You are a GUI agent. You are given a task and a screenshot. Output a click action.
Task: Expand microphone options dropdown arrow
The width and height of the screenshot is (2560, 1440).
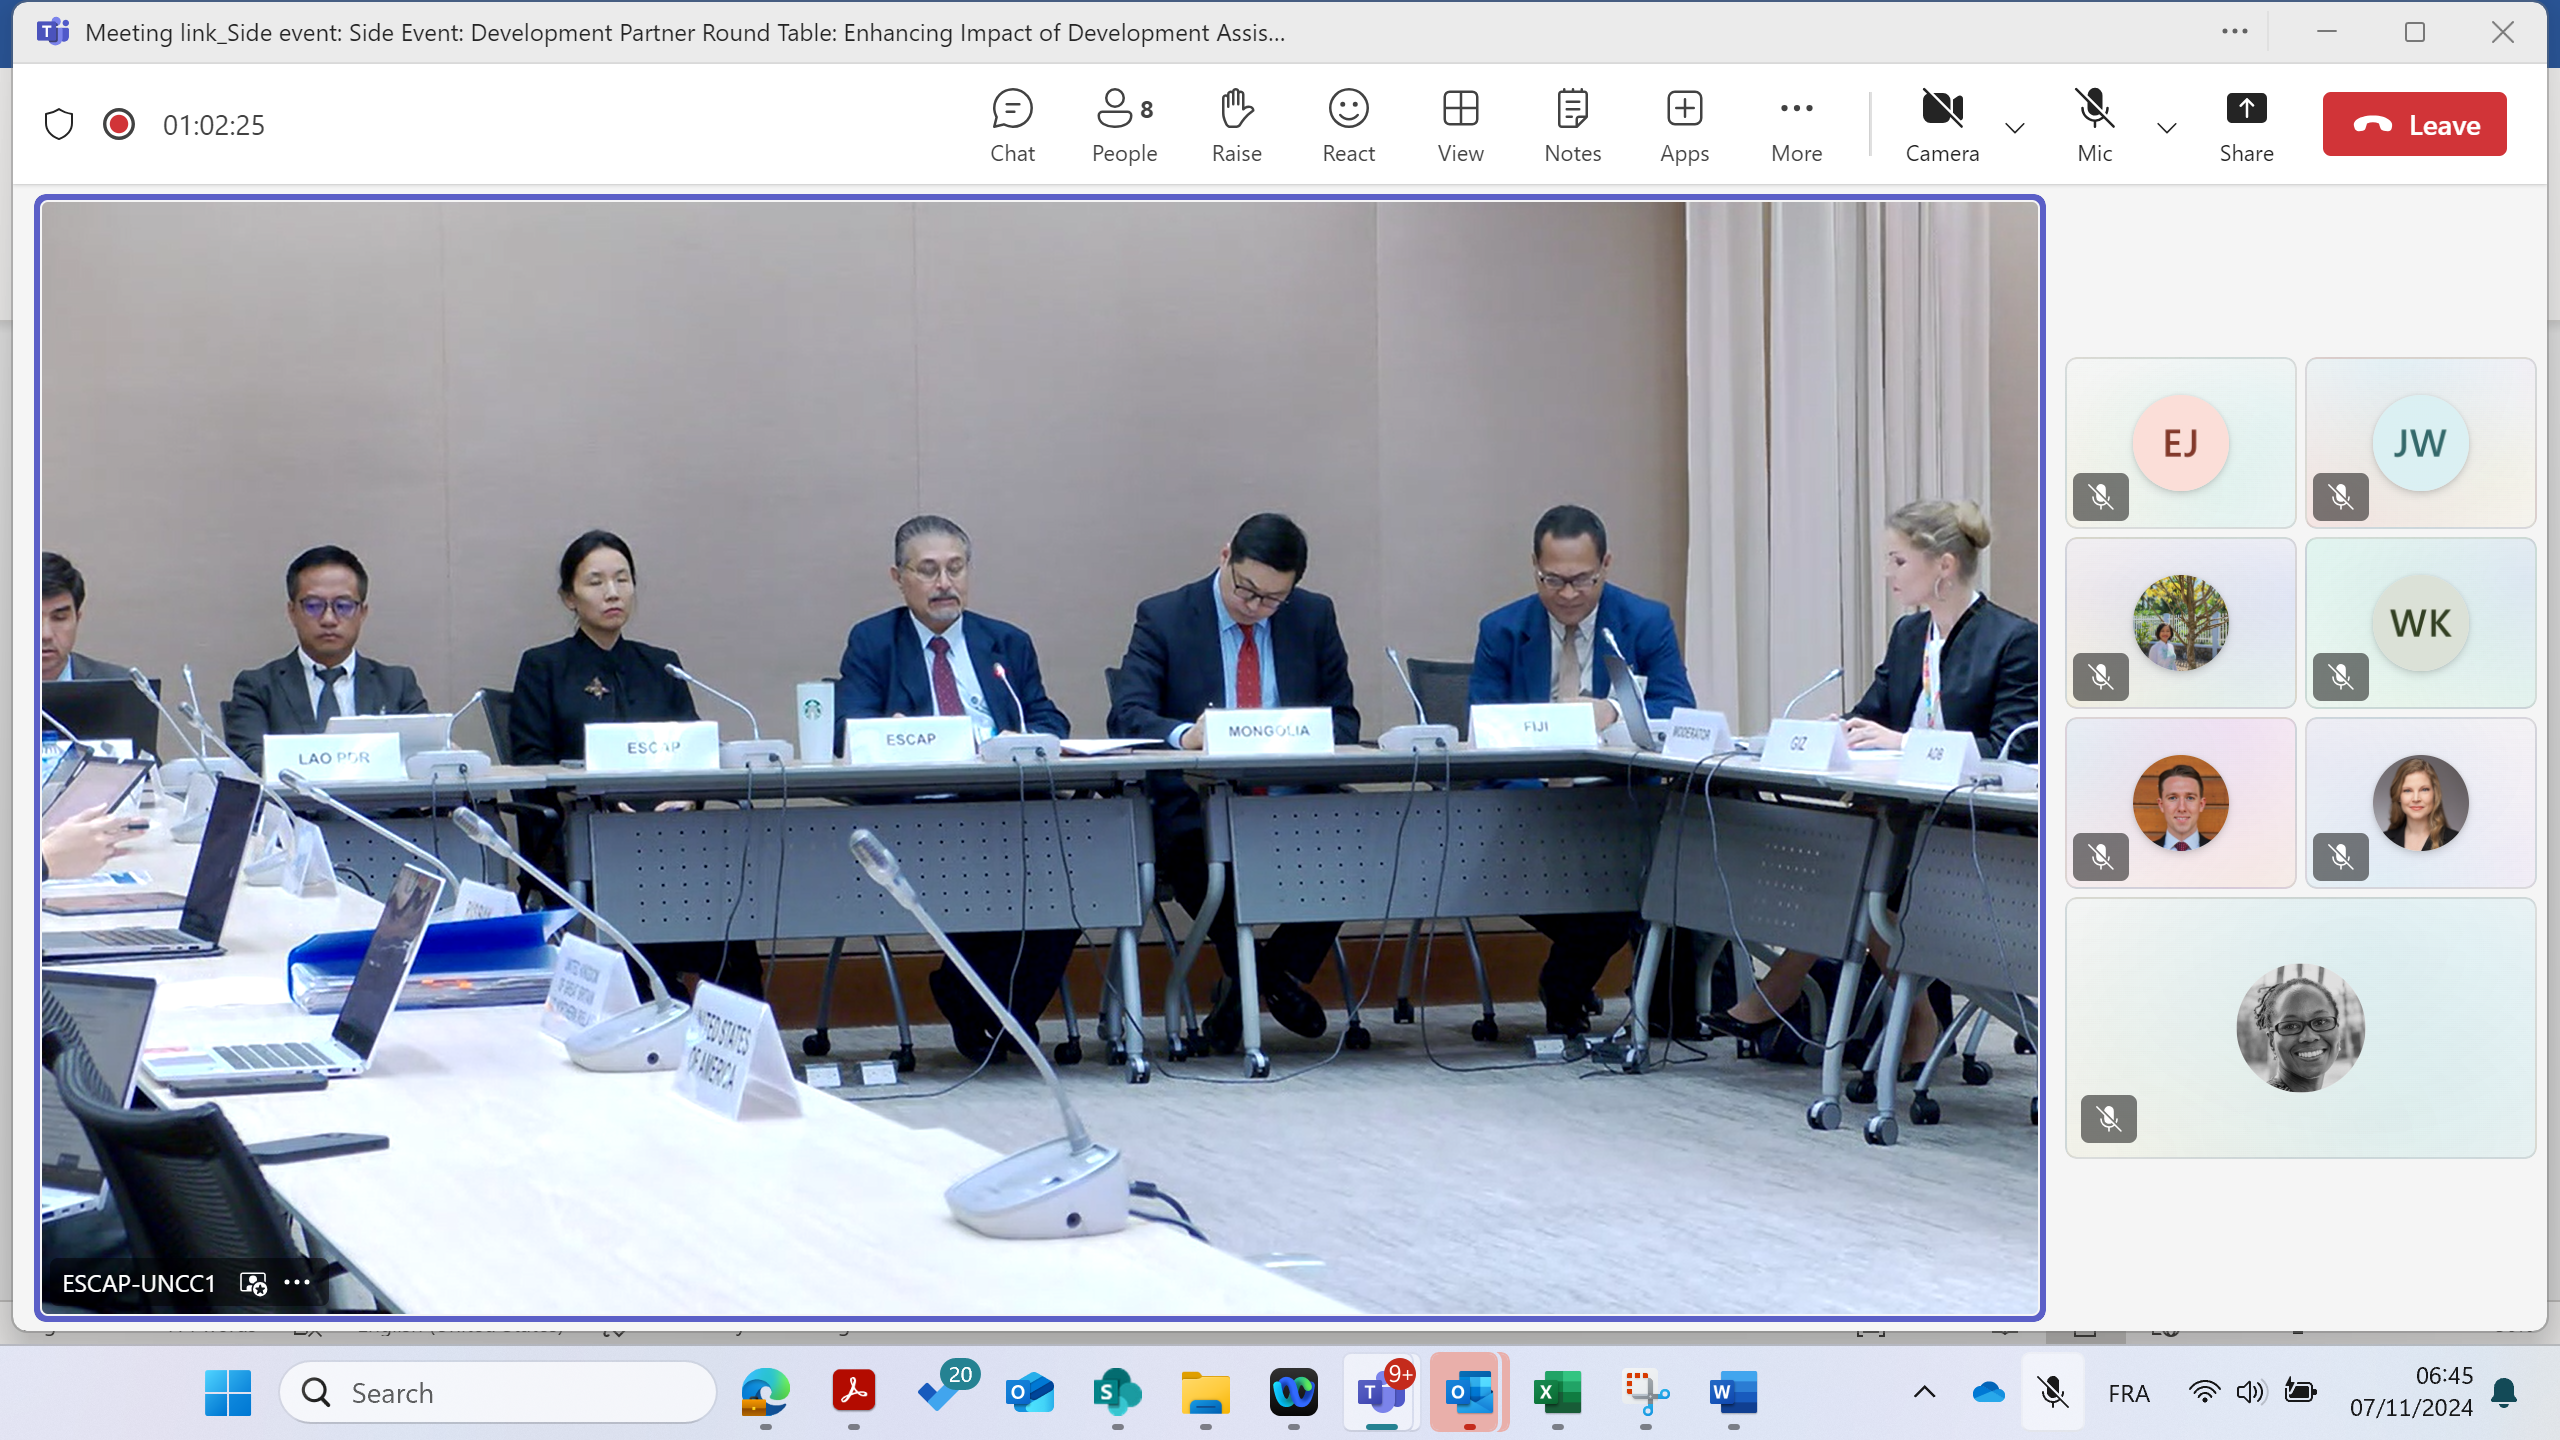2166,128
